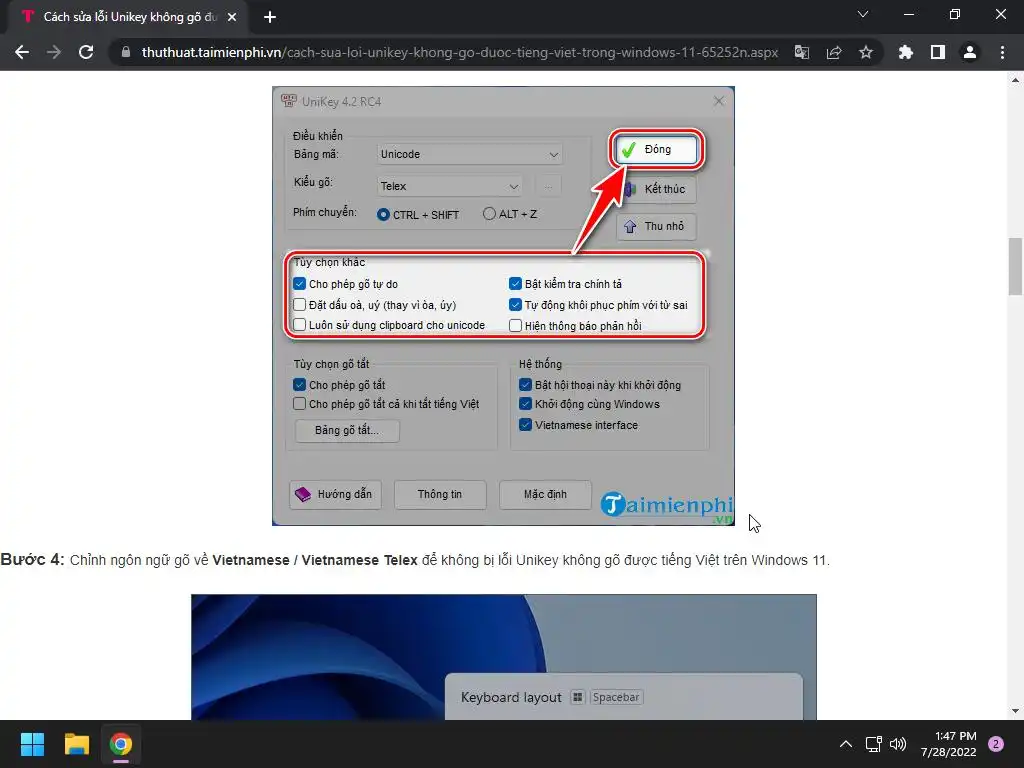Click the Chrome taskbar icon
This screenshot has height=768, width=1024.
click(x=121, y=744)
